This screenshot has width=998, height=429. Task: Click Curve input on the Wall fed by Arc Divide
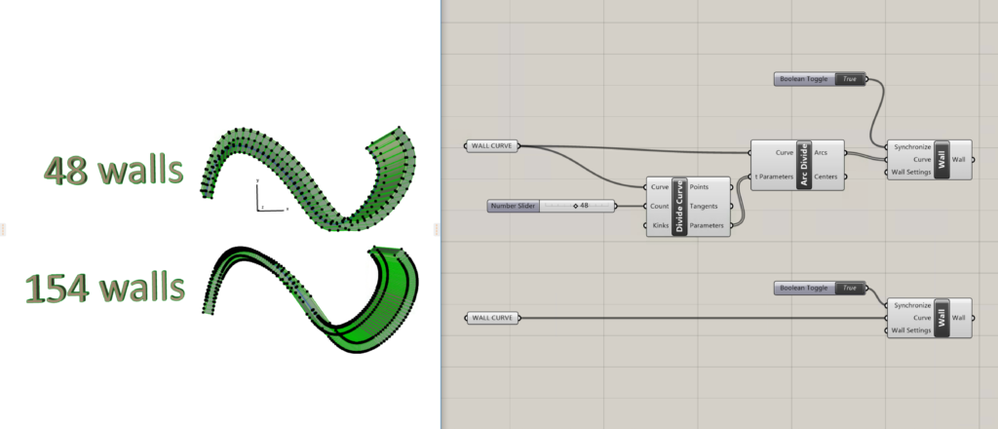(922, 159)
